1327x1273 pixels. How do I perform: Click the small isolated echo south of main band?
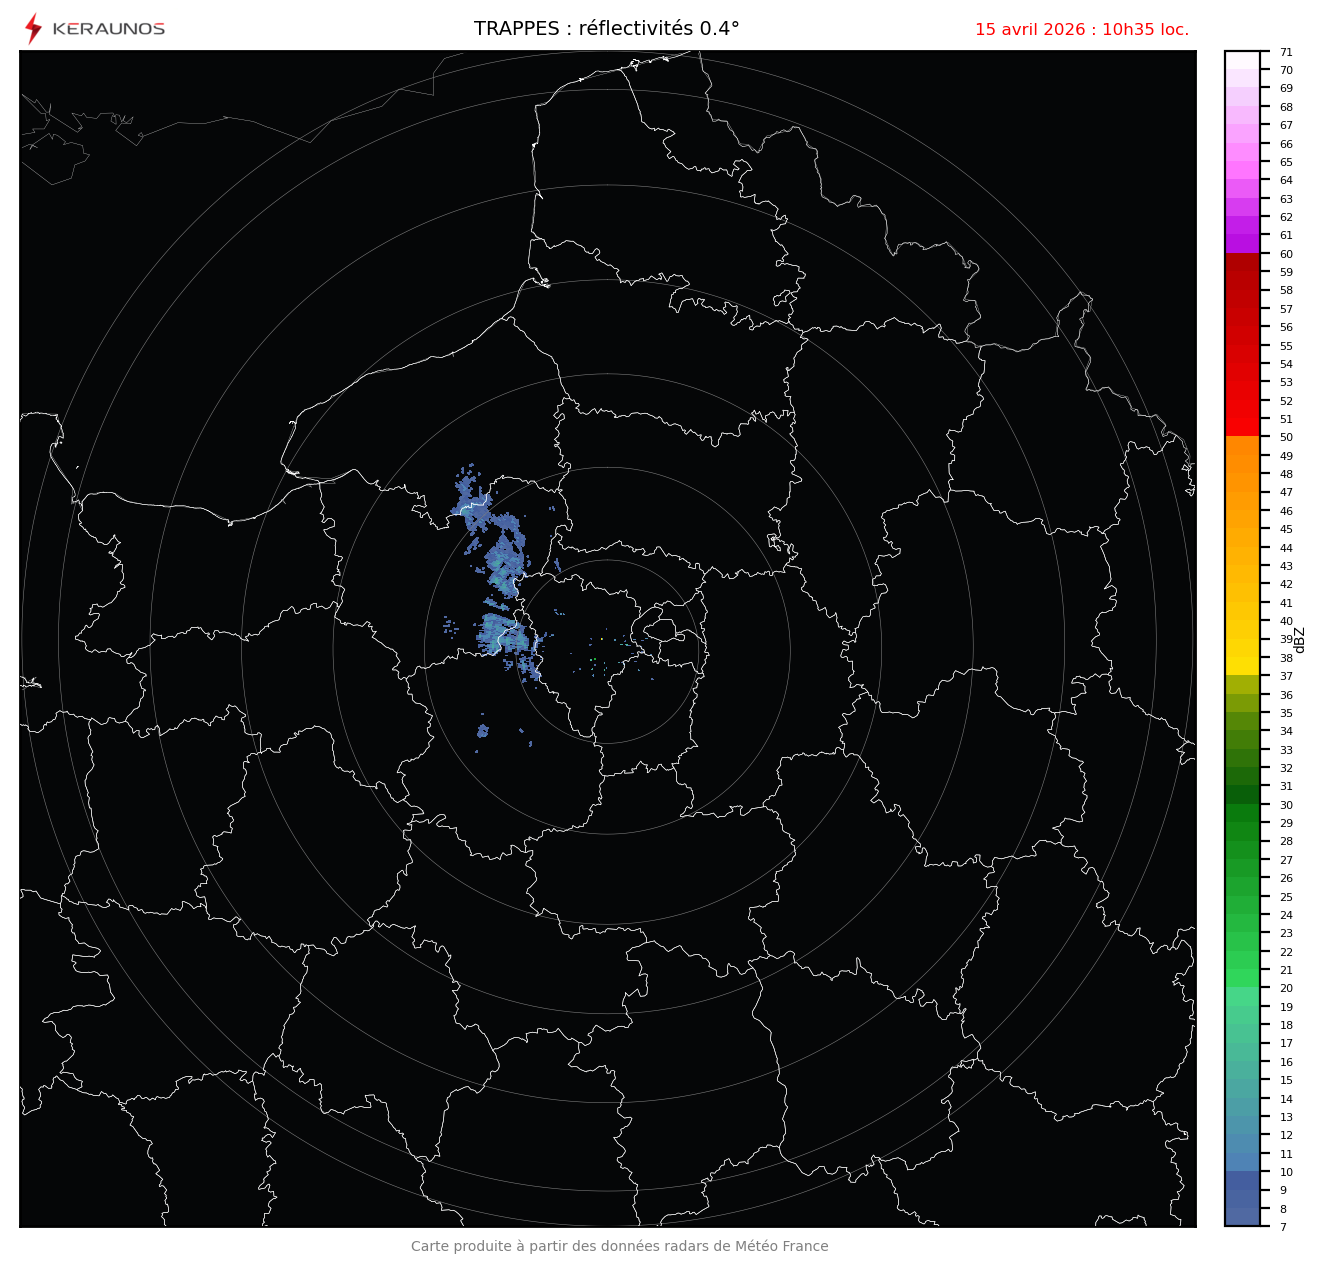tap(483, 731)
